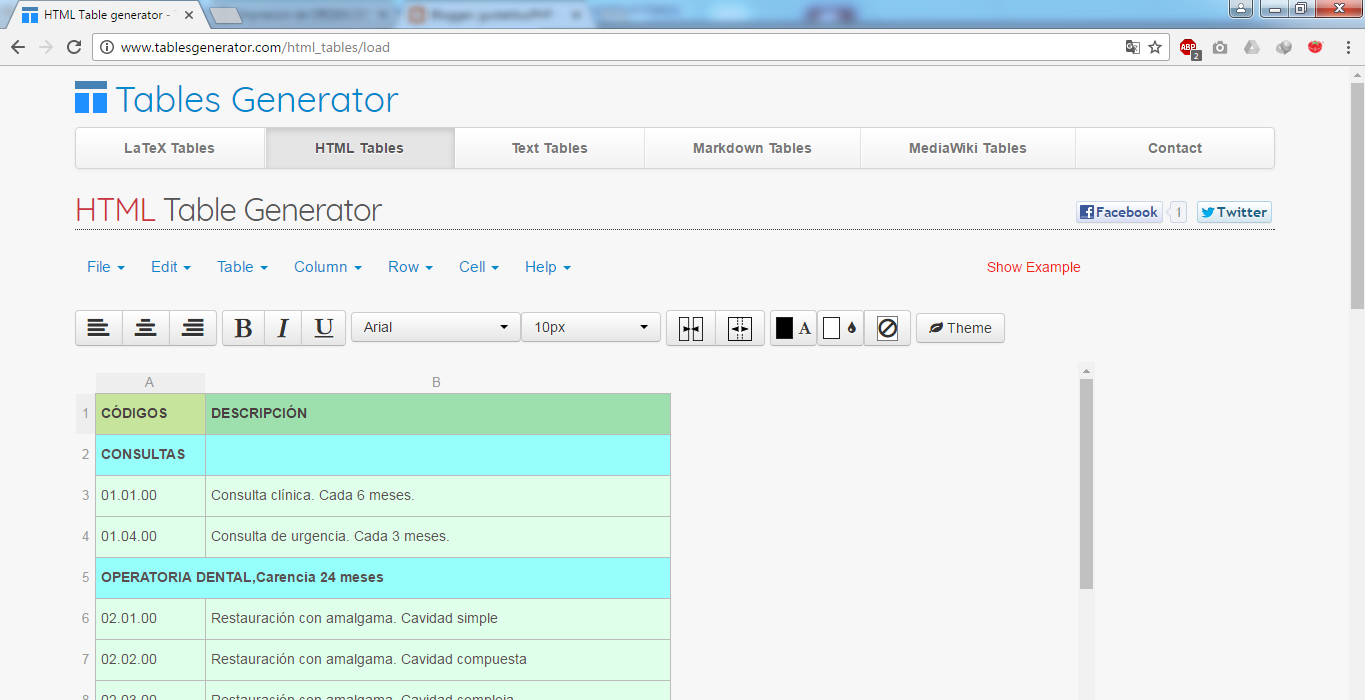Open the Theme selector

pos(959,328)
